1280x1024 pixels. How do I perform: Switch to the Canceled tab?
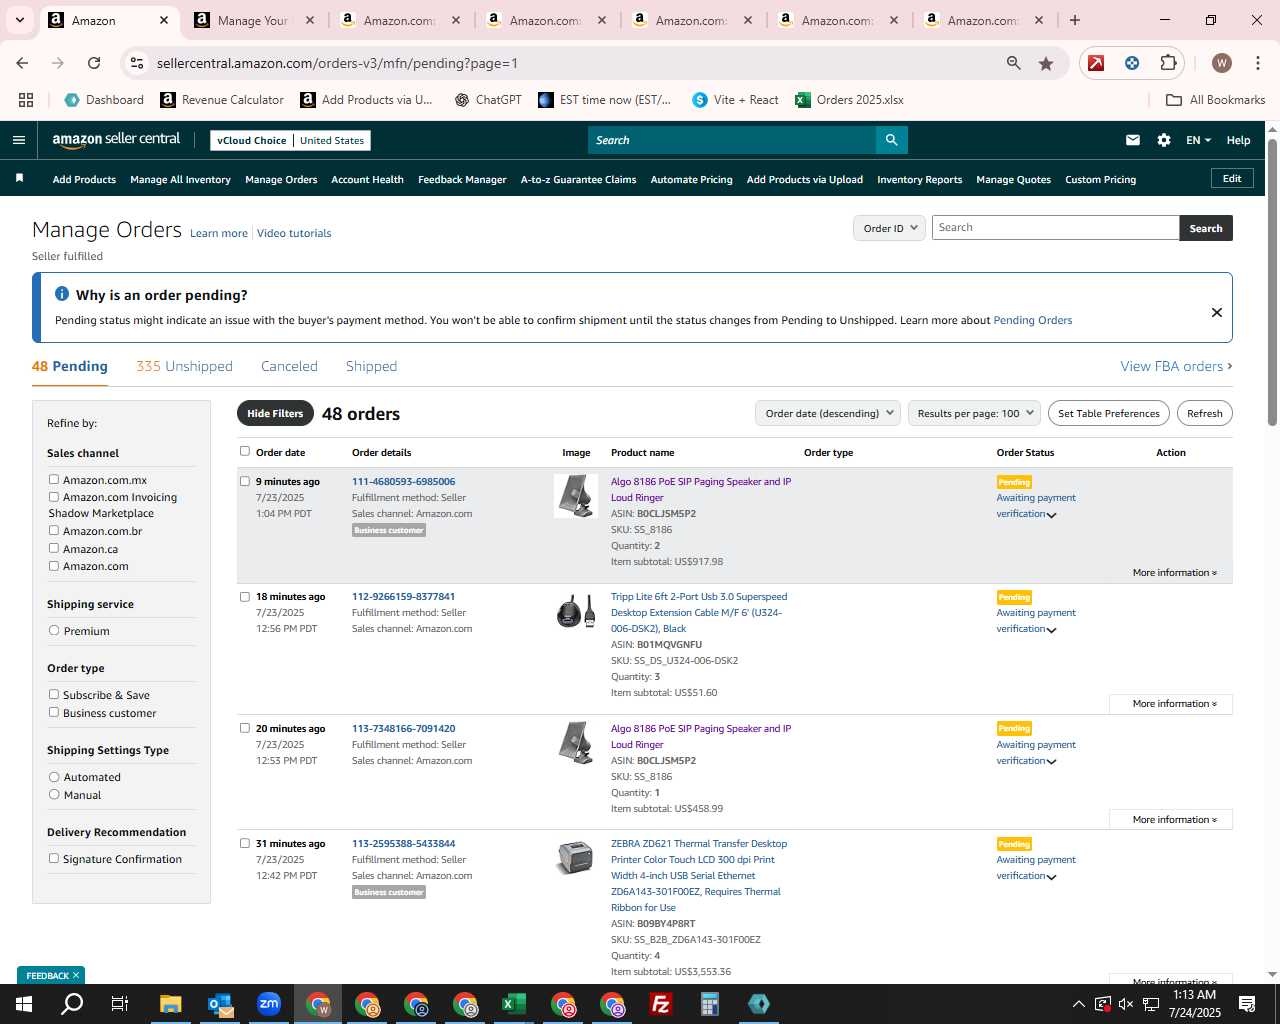(x=289, y=366)
